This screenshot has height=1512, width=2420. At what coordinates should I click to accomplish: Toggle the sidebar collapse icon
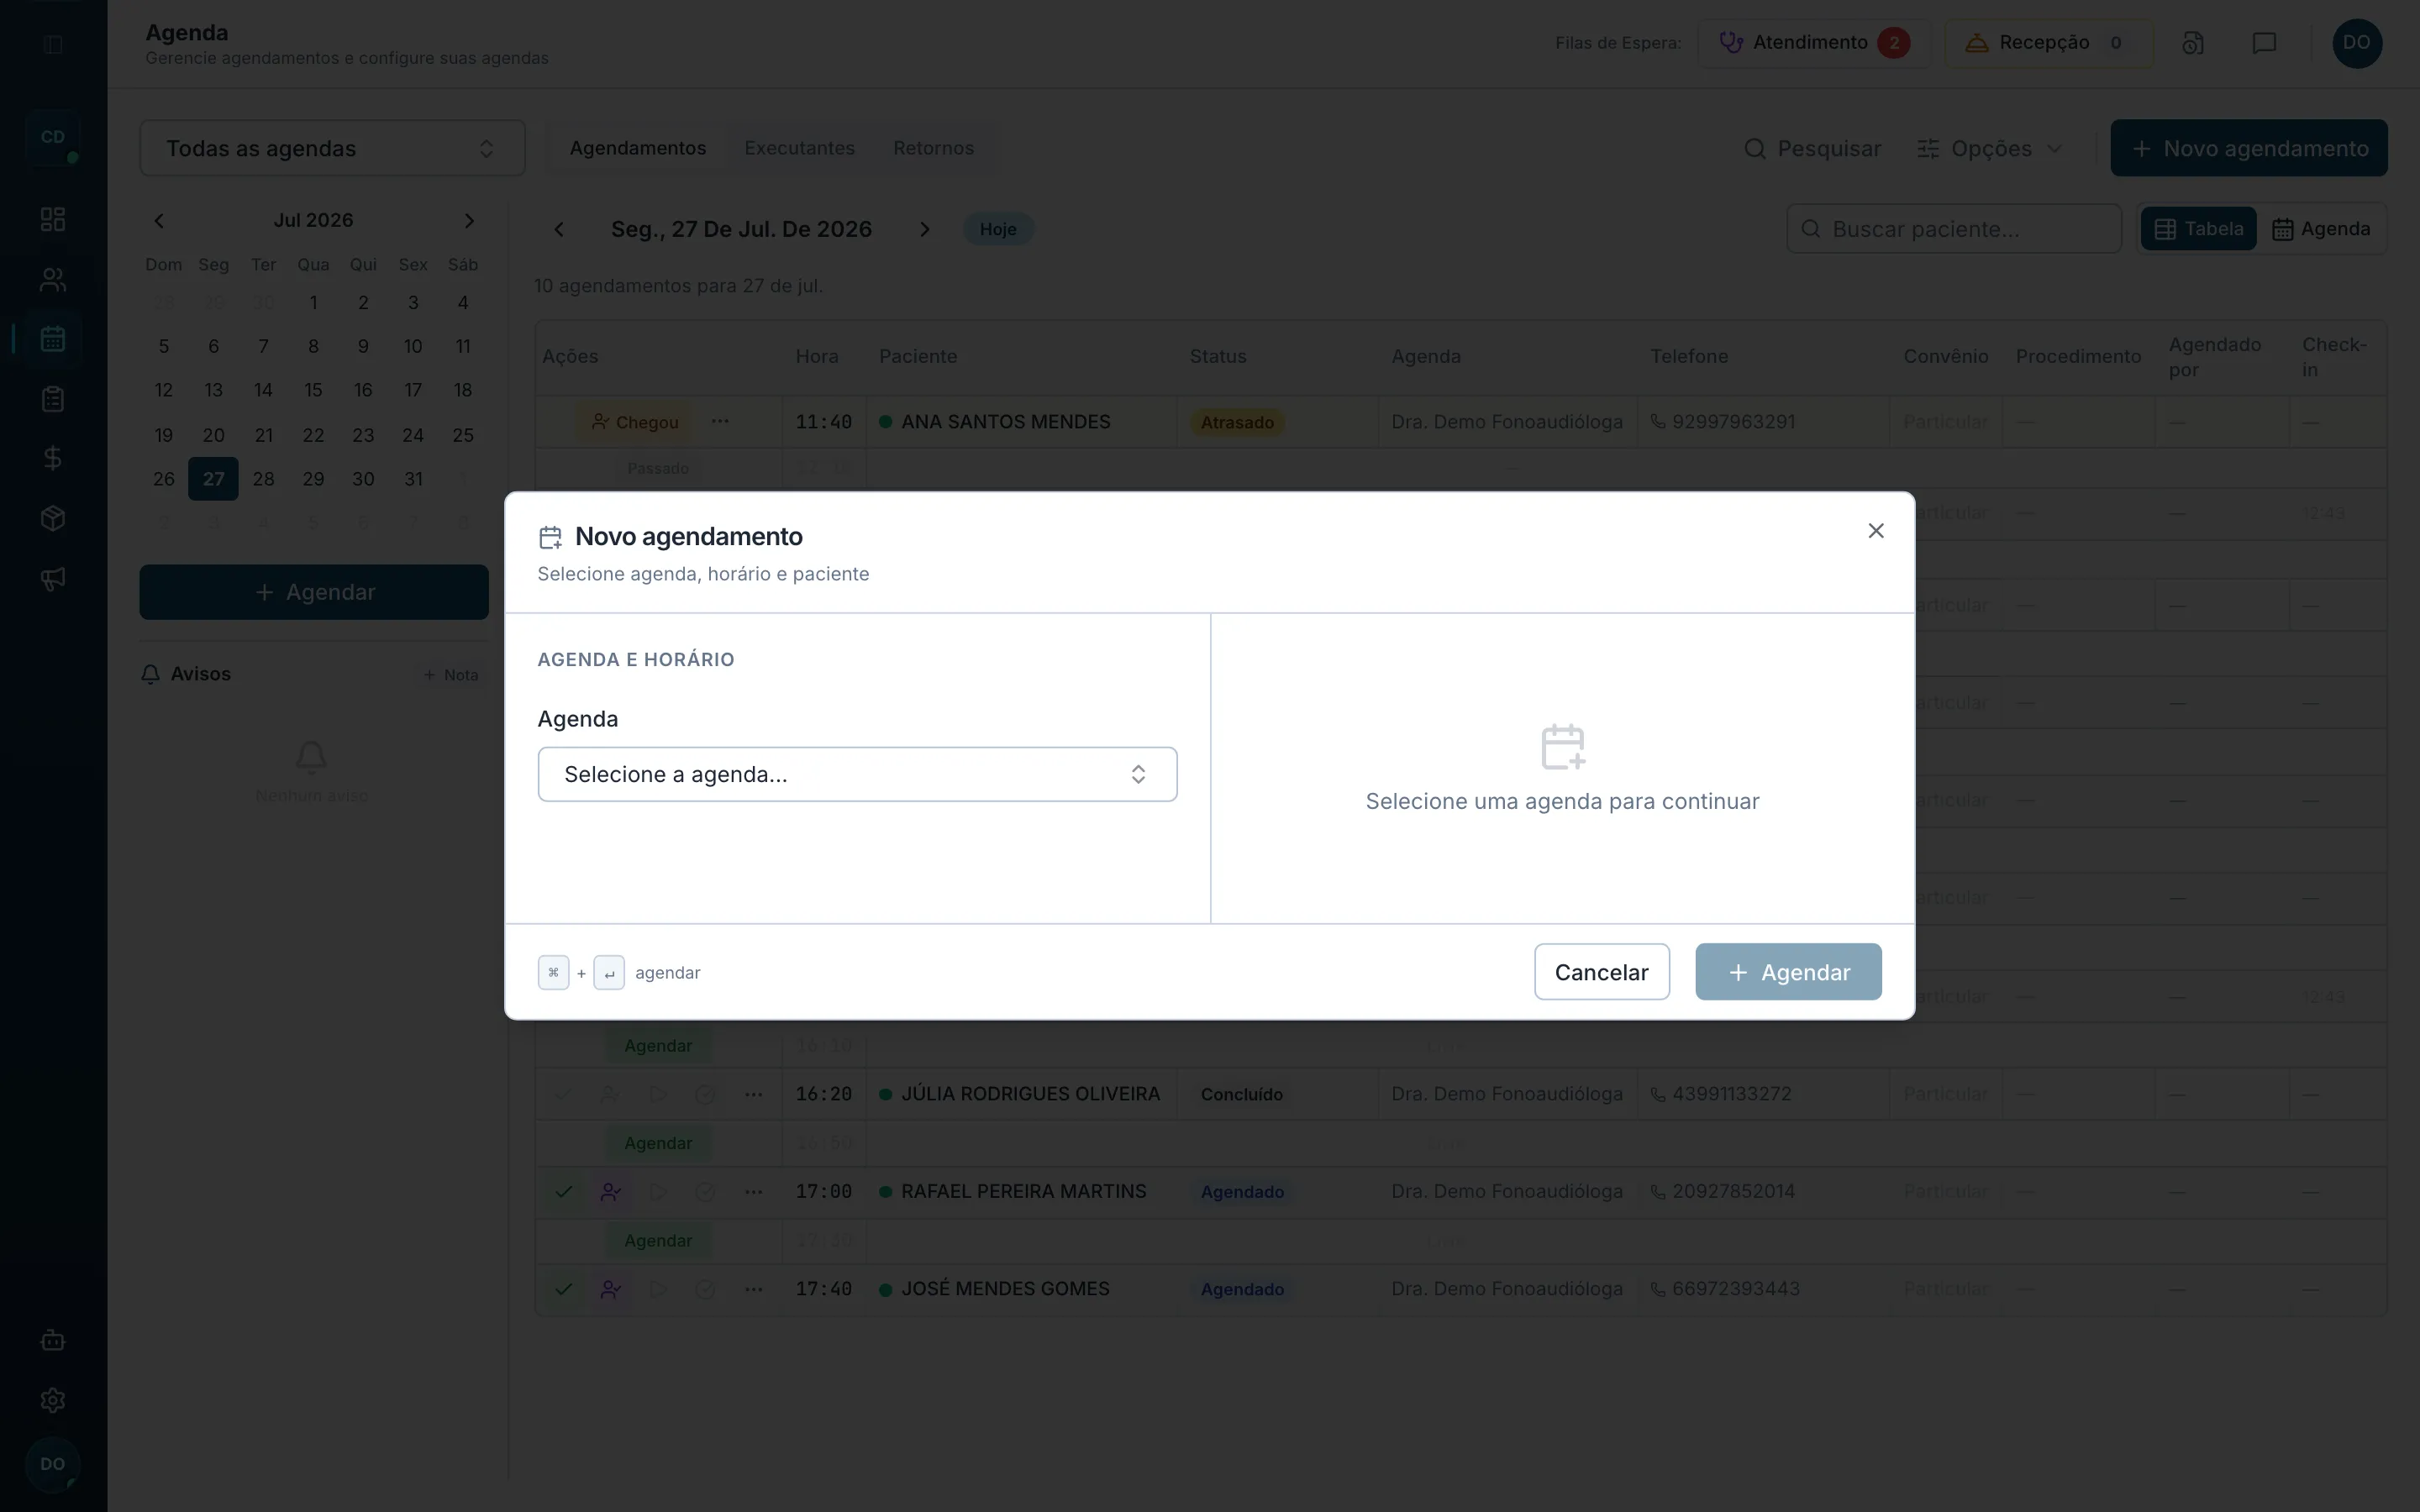(53, 44)
